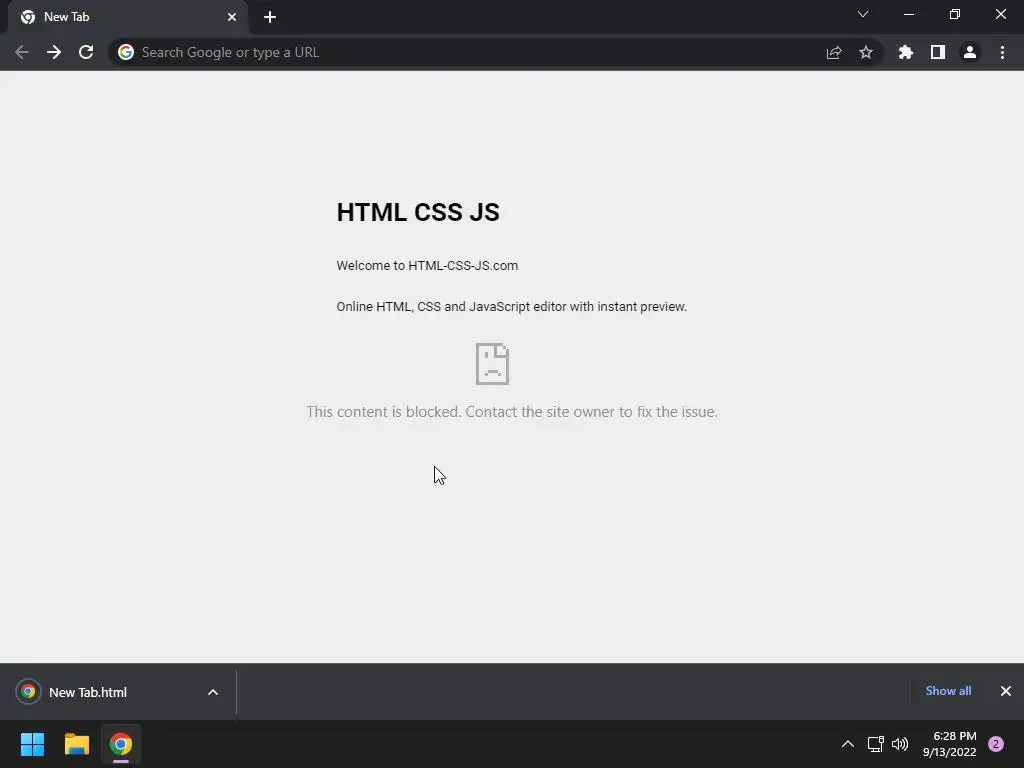Image resolution: width=1024 pixels, height=768 pixels.
Task: Click the Welcome to HTML-CSS-JS.com text
Action: 427,266
